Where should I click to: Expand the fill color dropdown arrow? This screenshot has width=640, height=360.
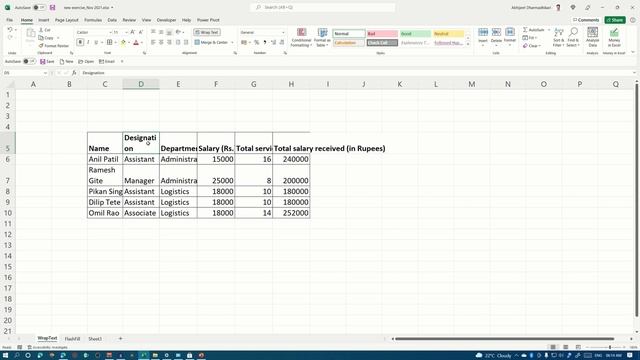pyautogui.click(x=129, y=42)
